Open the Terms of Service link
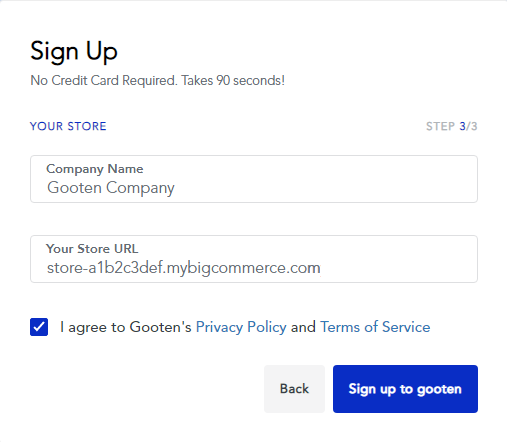The height and width of the screenshot is (442, 507). (x=375, y=327)
